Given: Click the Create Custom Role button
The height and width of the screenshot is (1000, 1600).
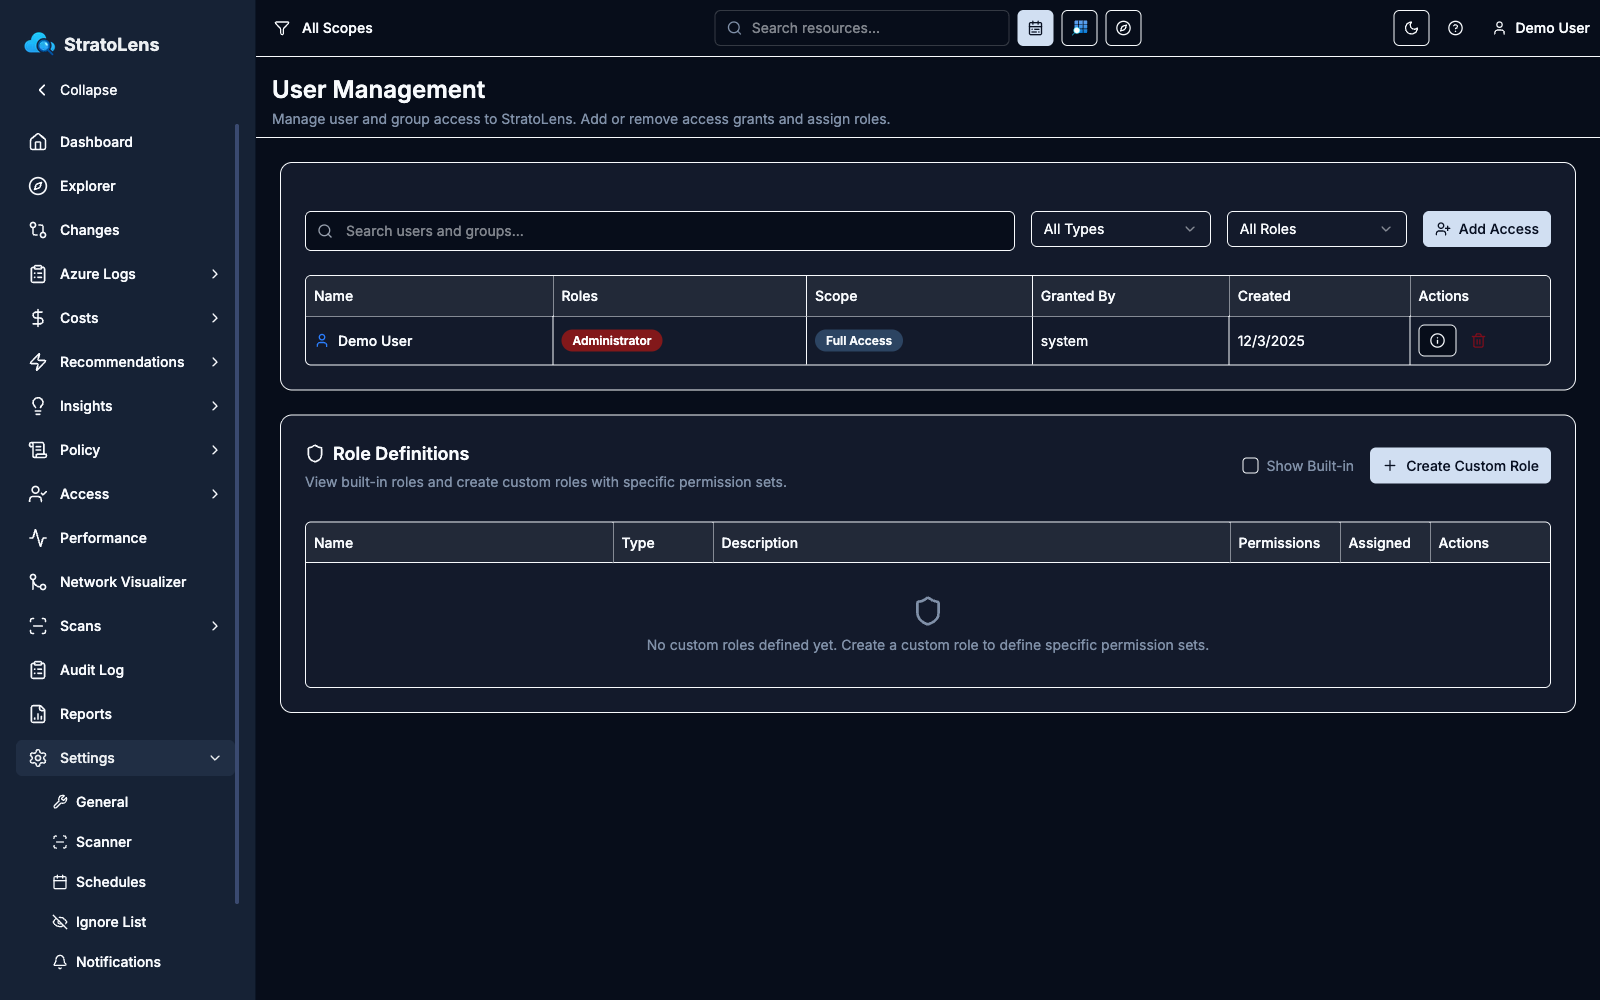Looking at the screenshot, I should (1460, 466).
